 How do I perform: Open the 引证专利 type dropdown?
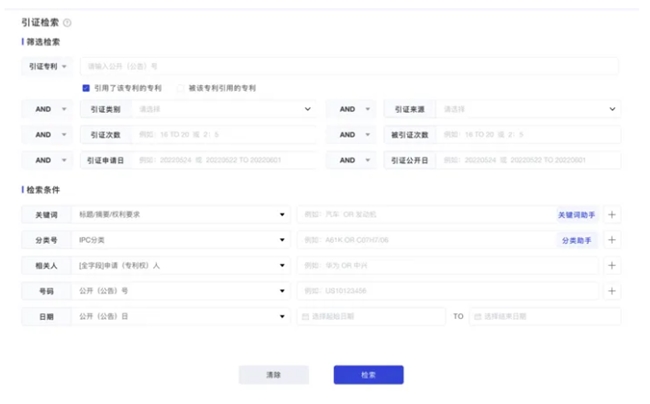[46, 67]
